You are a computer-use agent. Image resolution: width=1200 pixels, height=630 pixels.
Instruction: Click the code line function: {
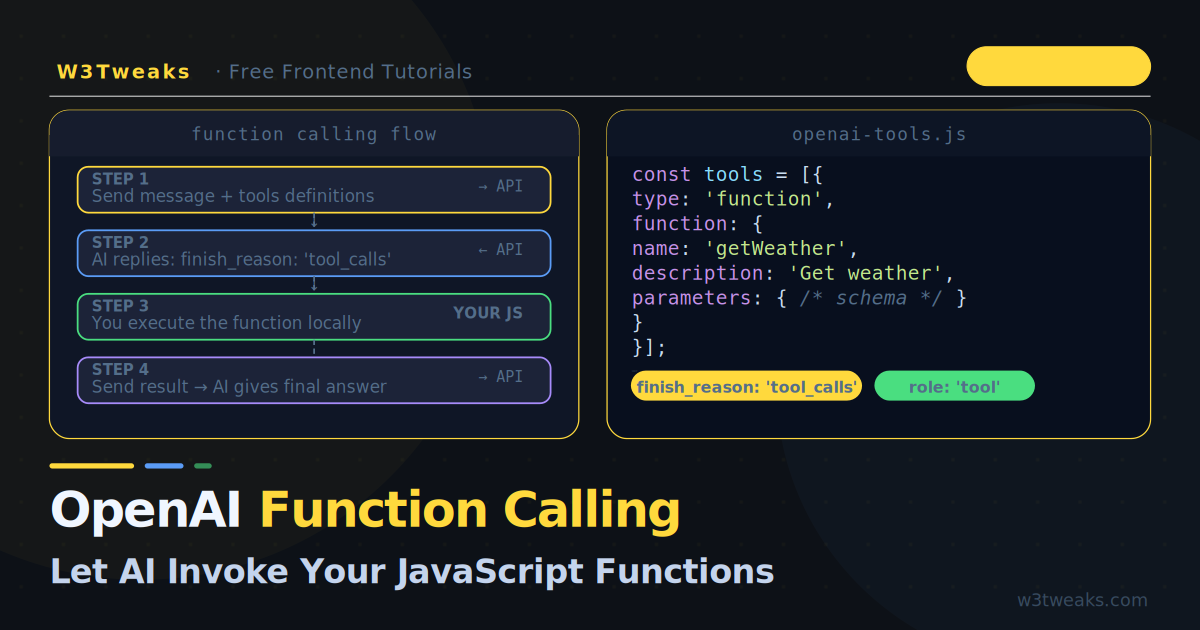pyautogui.click(x=697, y=223)
